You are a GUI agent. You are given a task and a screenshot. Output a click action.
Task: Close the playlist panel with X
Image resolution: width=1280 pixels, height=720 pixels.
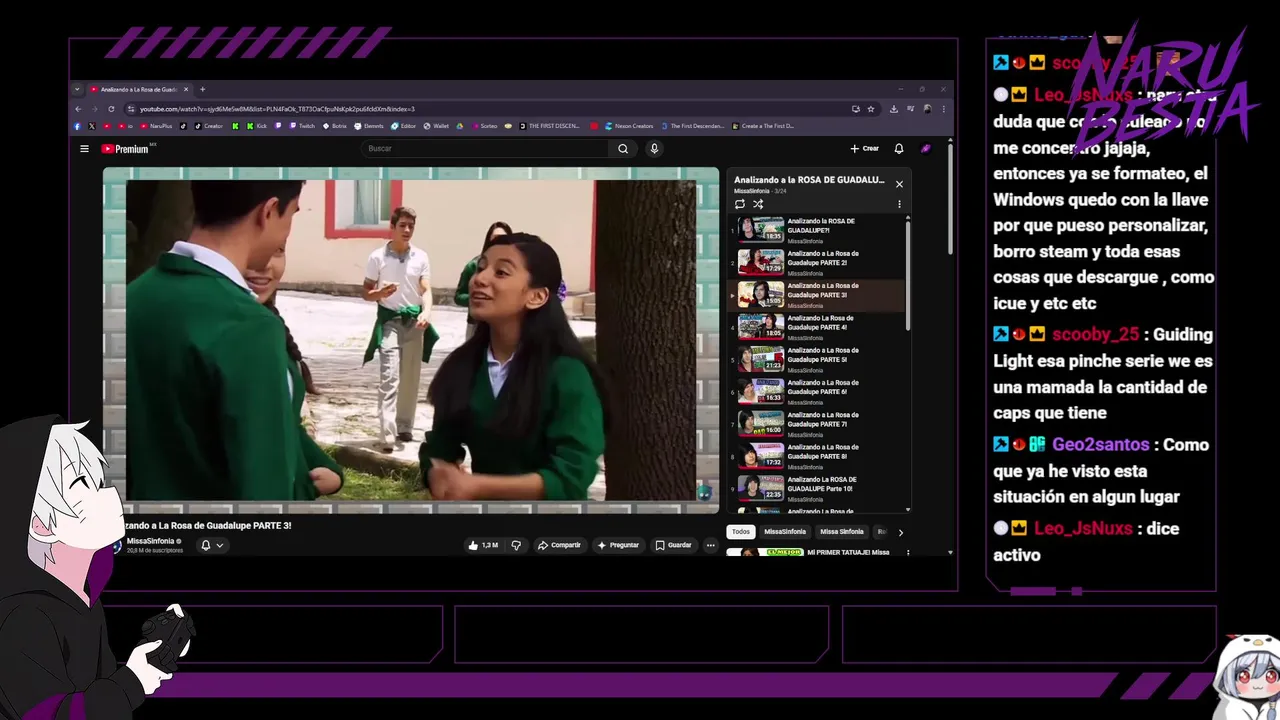pyautogui.click(x=899, y=184)
